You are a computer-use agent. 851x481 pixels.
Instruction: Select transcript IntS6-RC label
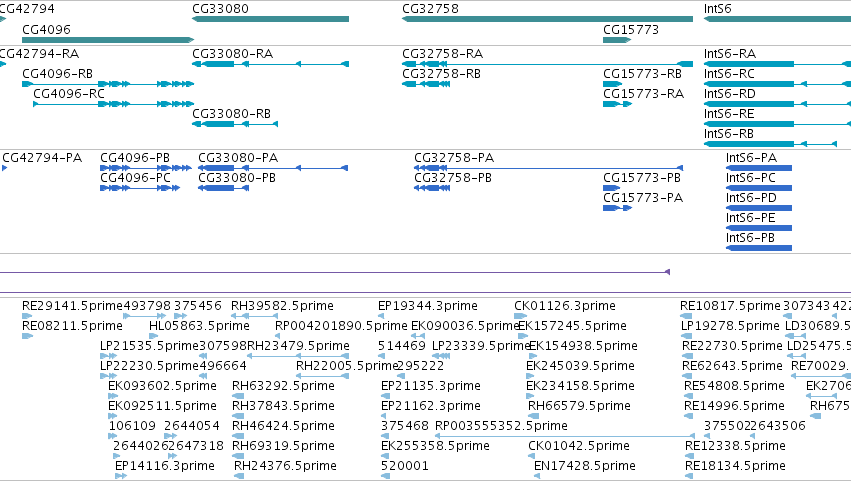pos(729,73)
